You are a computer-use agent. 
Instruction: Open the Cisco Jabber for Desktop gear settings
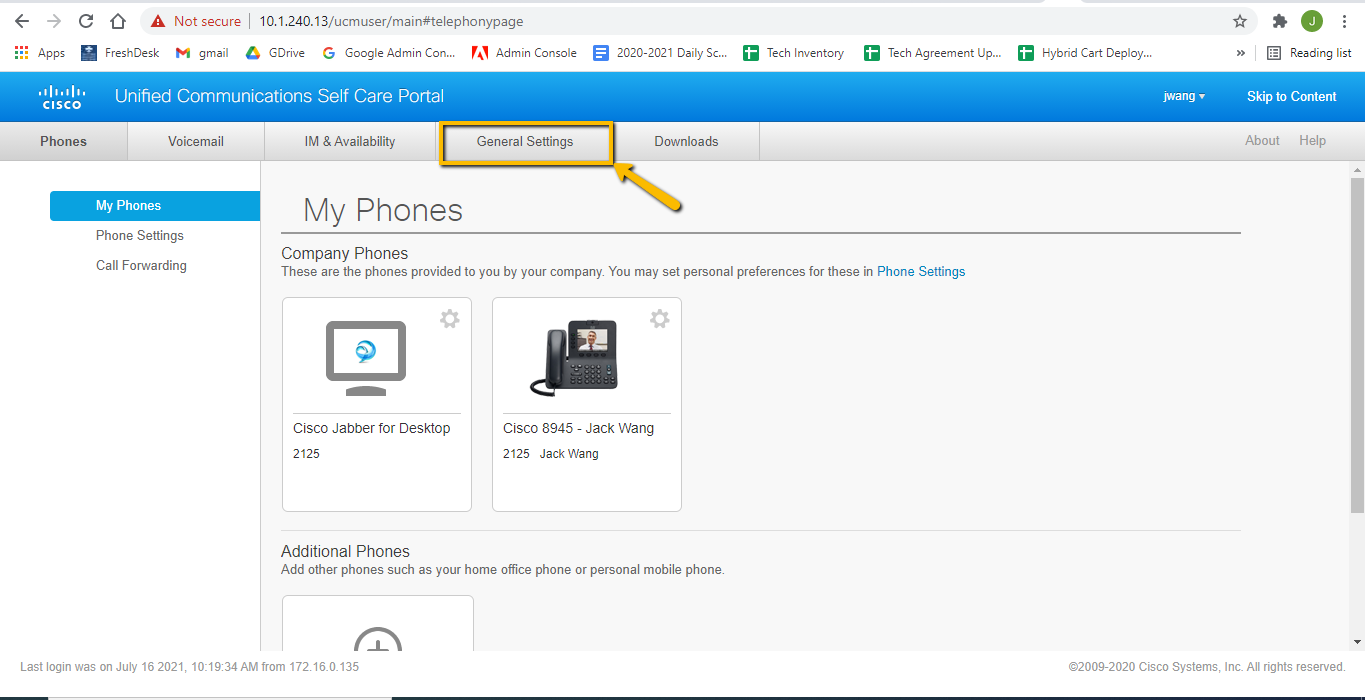click(450, 319)
